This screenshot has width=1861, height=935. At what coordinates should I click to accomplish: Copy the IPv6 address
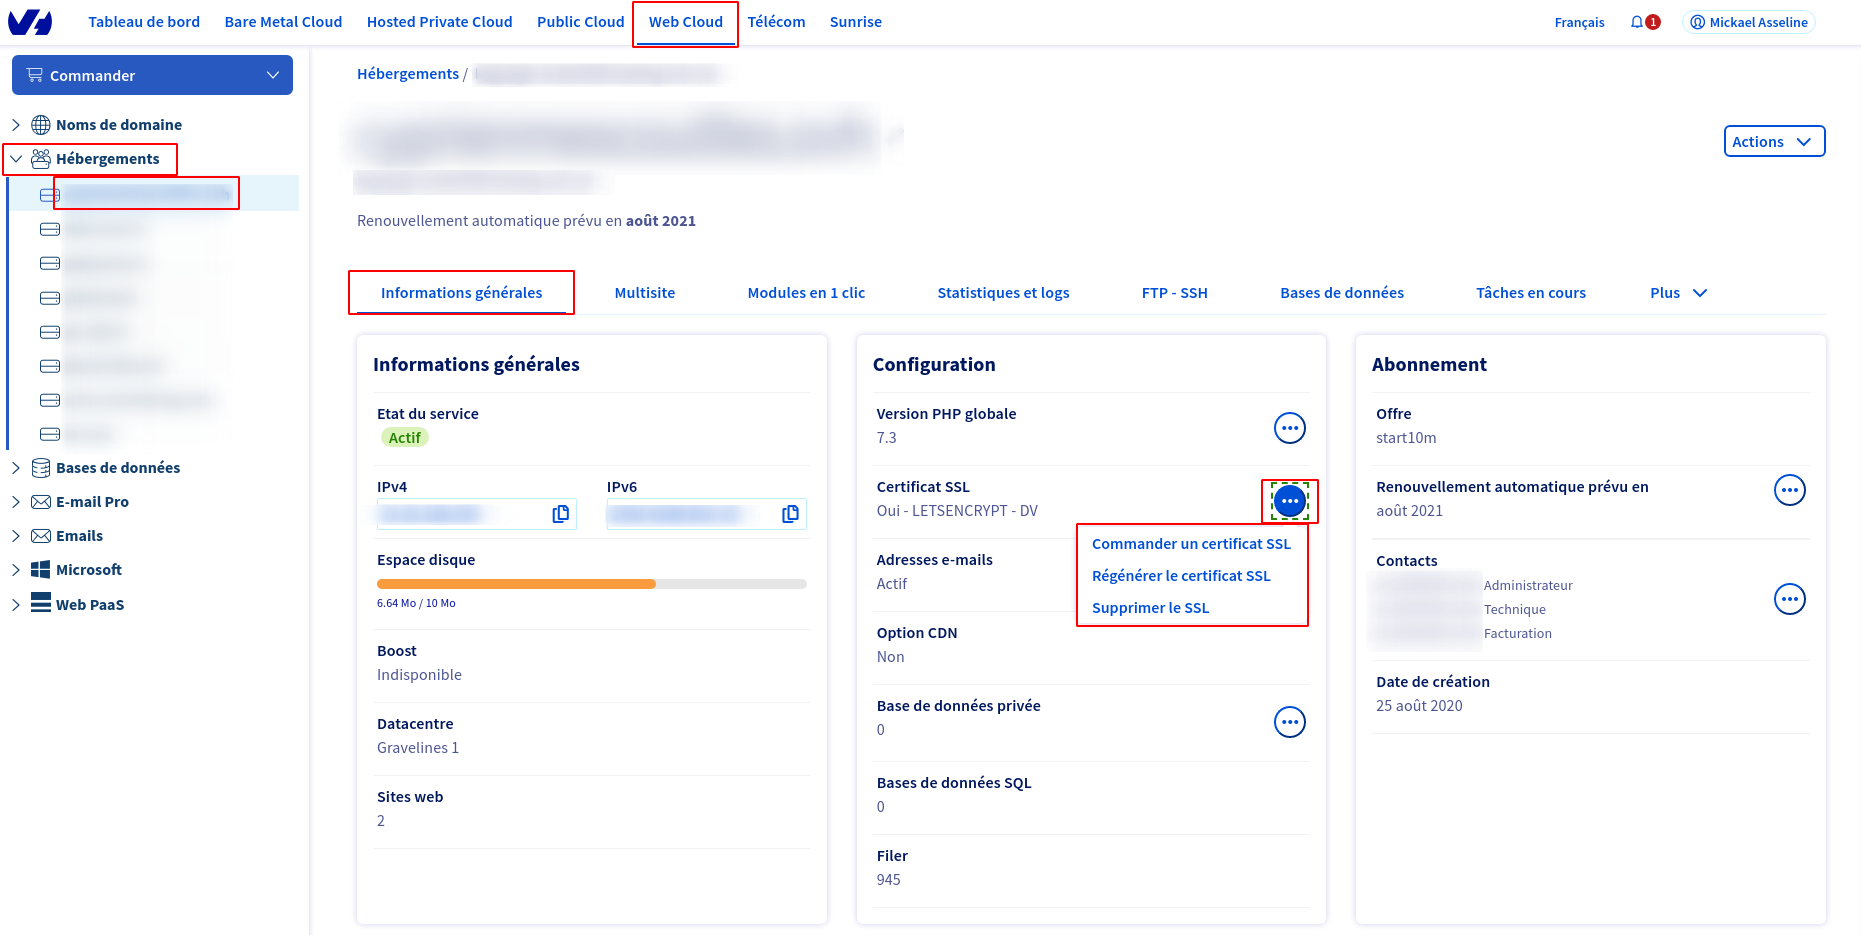click(x=791, y=514)
